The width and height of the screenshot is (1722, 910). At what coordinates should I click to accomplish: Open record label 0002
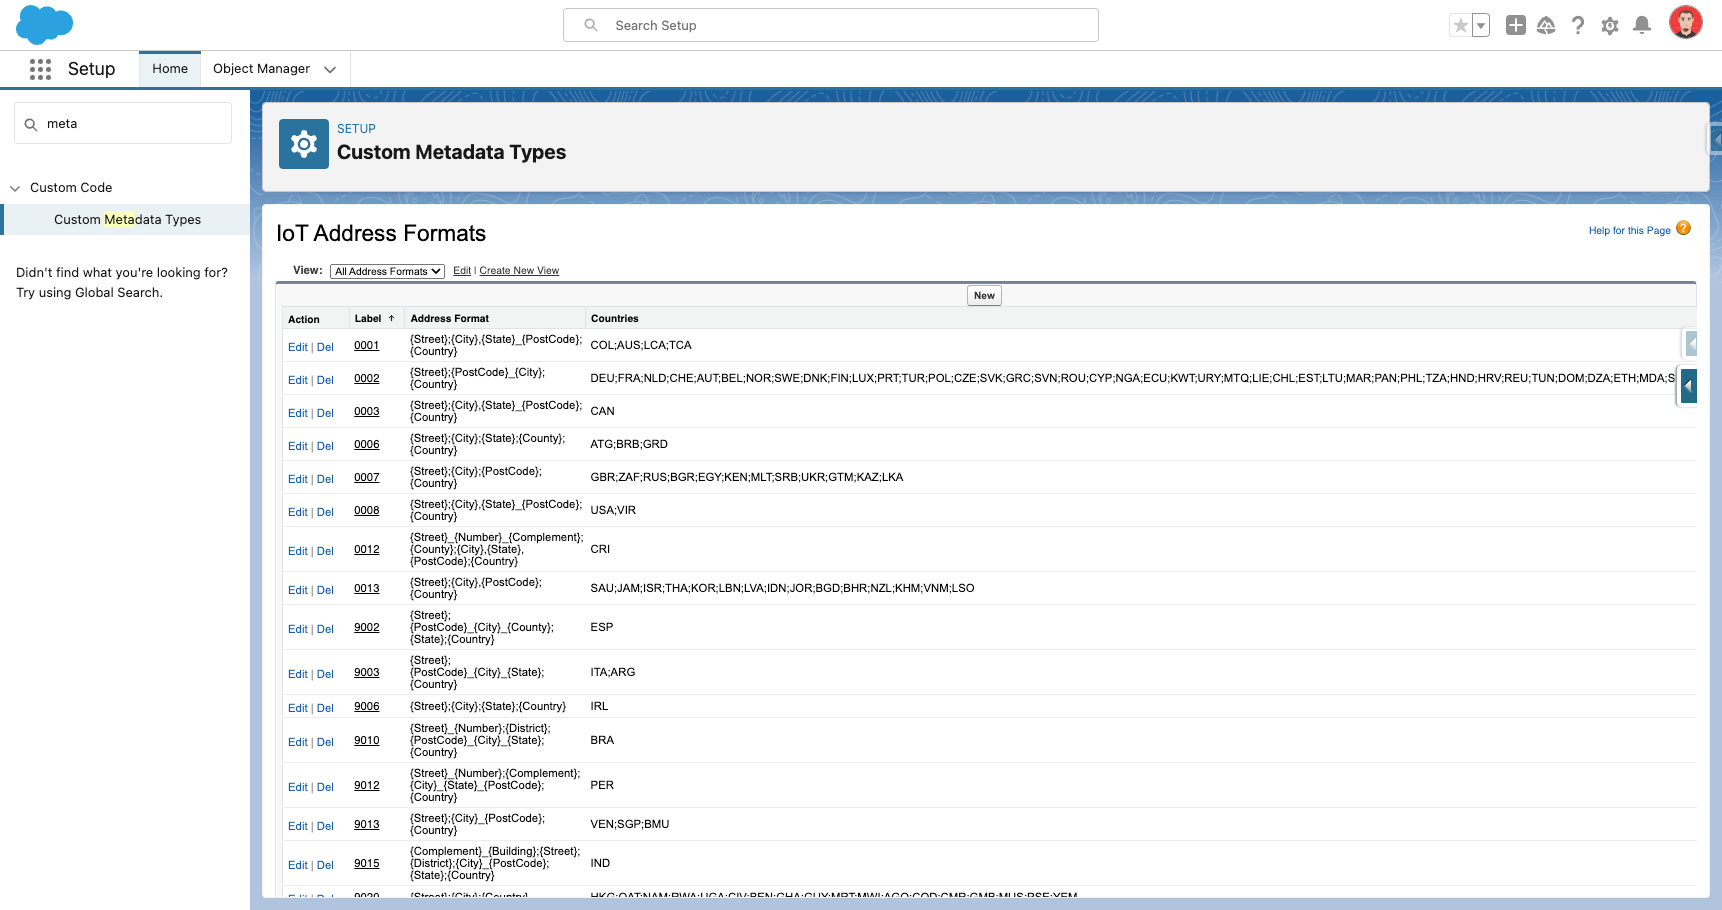pos(367,379)
